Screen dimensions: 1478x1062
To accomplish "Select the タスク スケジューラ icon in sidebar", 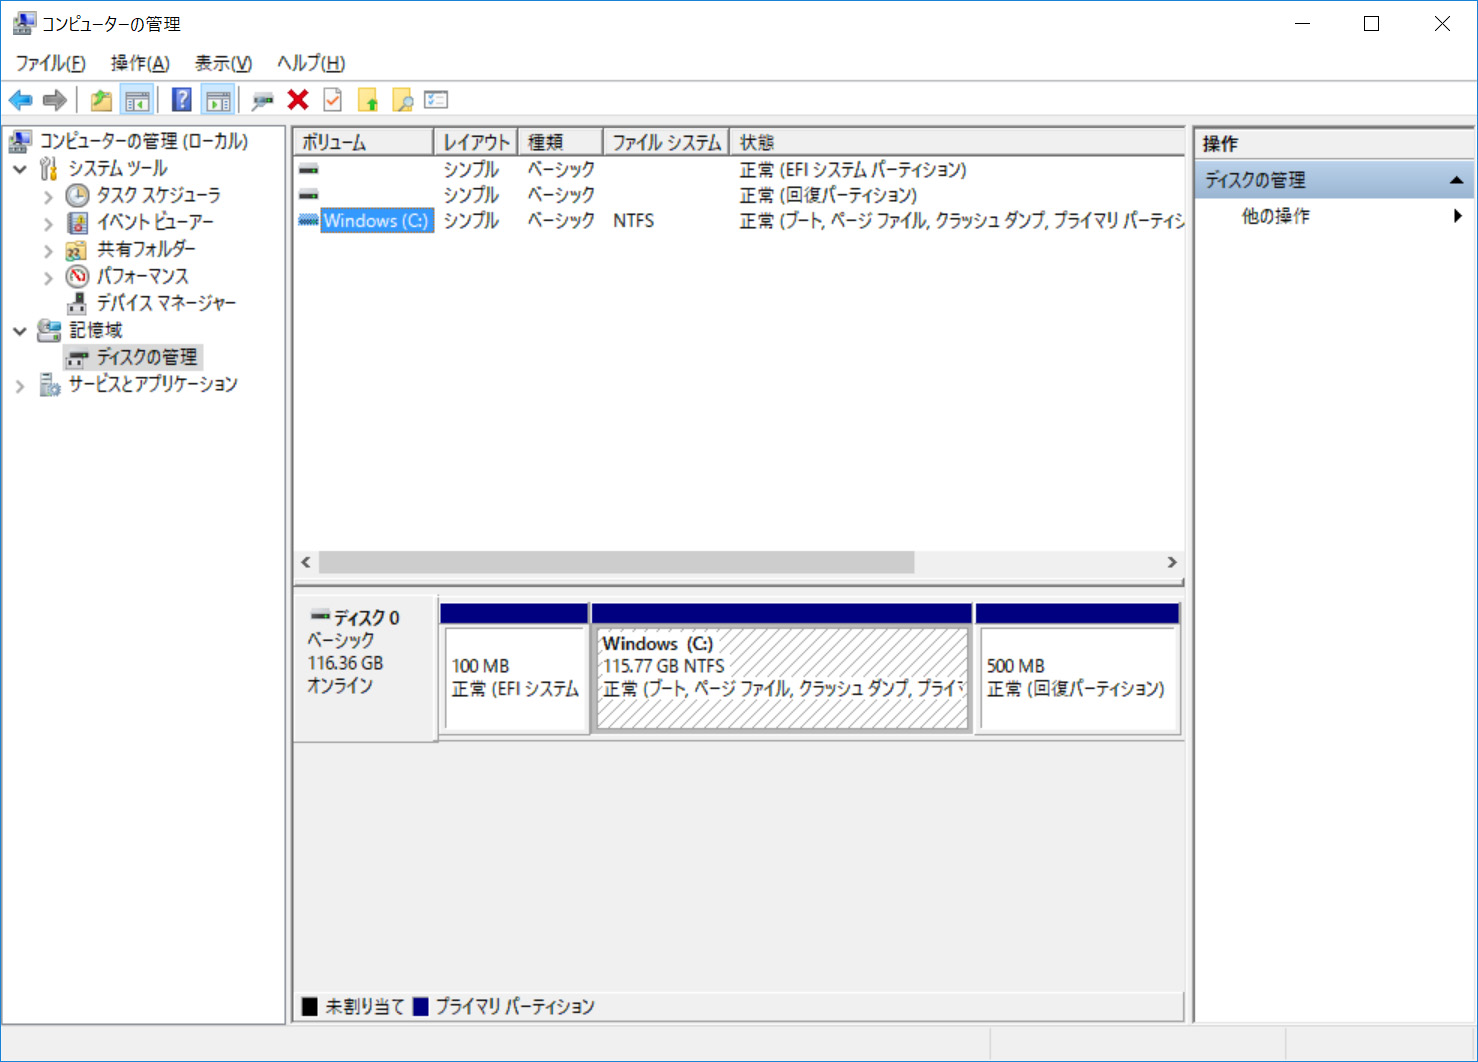I will pos(77,195).
